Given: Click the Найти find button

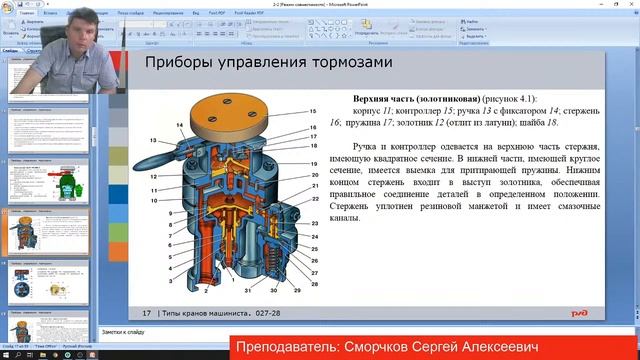Looking at the screenshot, I should tap(469, 22).
